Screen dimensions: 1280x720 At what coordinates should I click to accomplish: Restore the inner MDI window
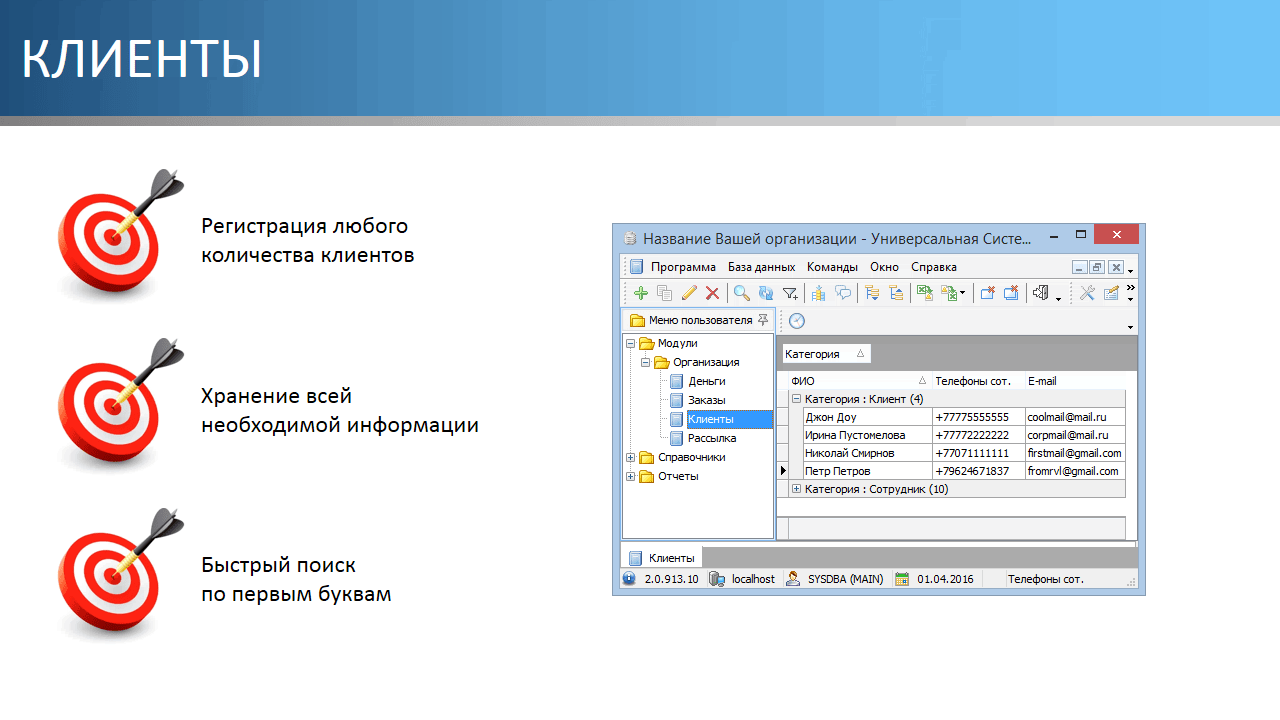pyautogui.click(x=1097, y=267)
